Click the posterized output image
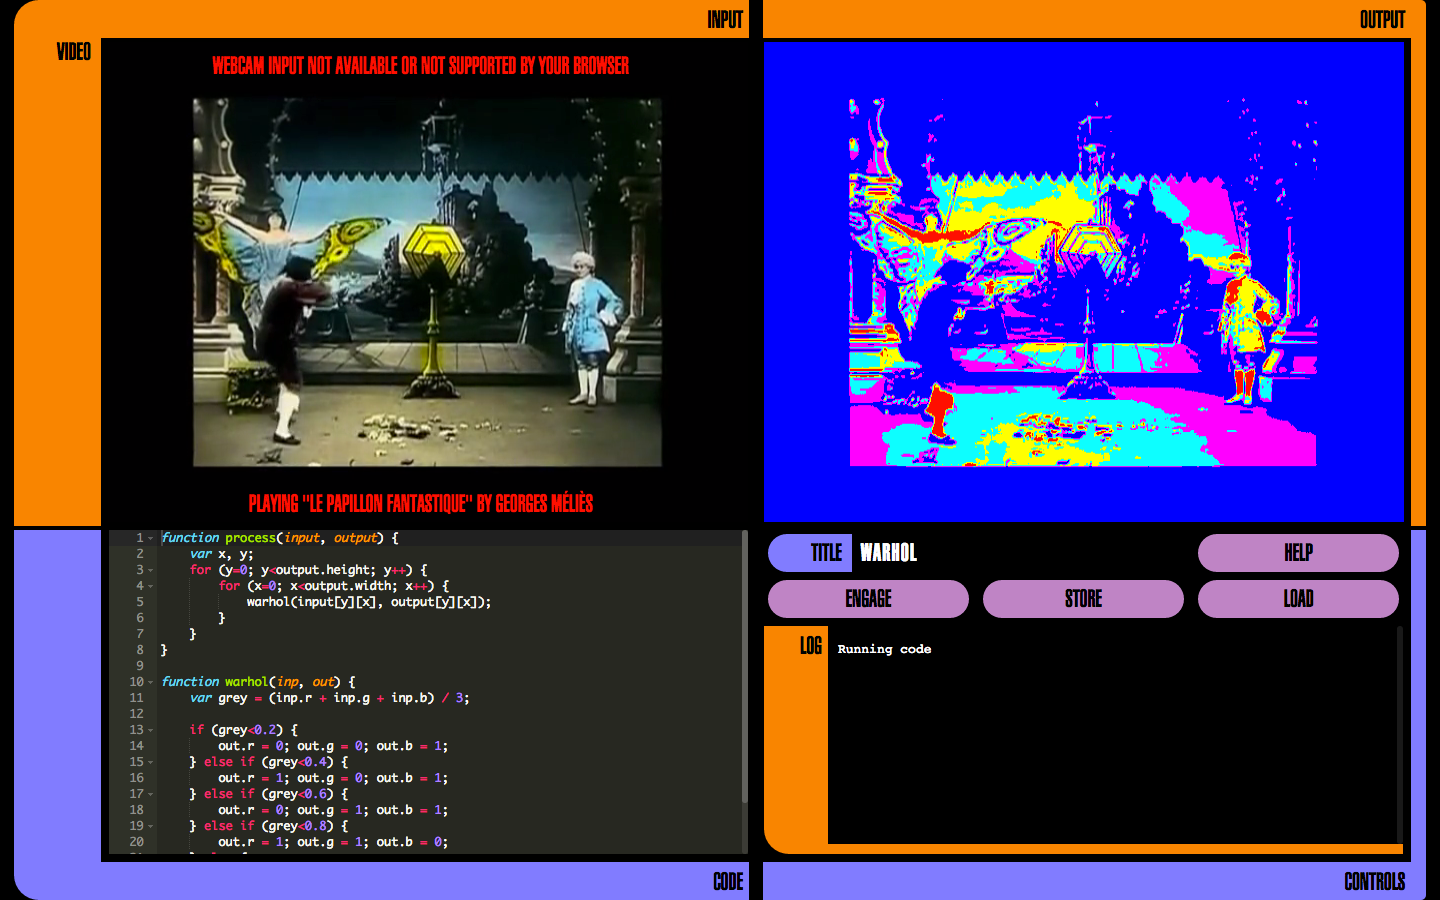 [1083, 281]
